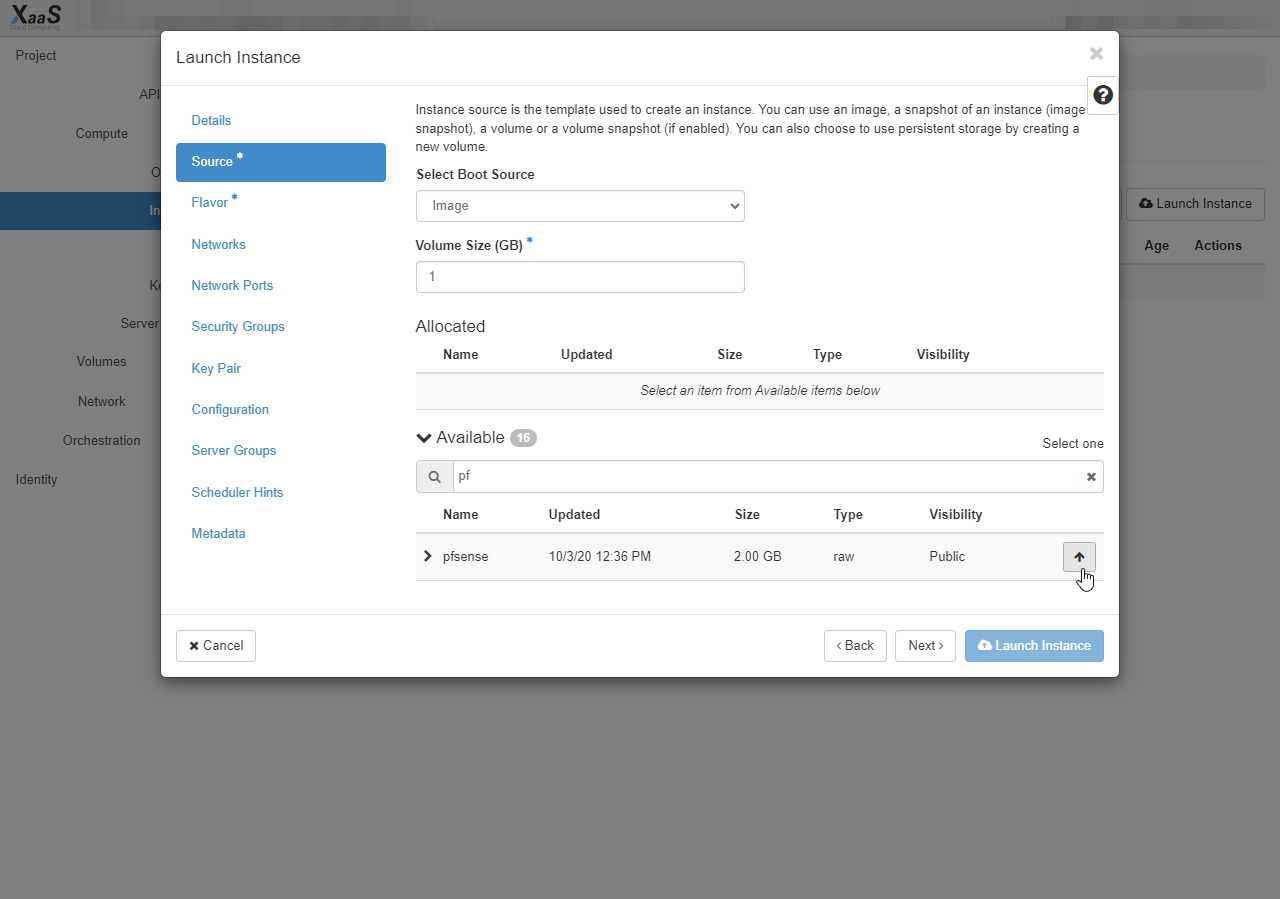
Task: Click the Volume Size input field
Action: tap(580, 277)
